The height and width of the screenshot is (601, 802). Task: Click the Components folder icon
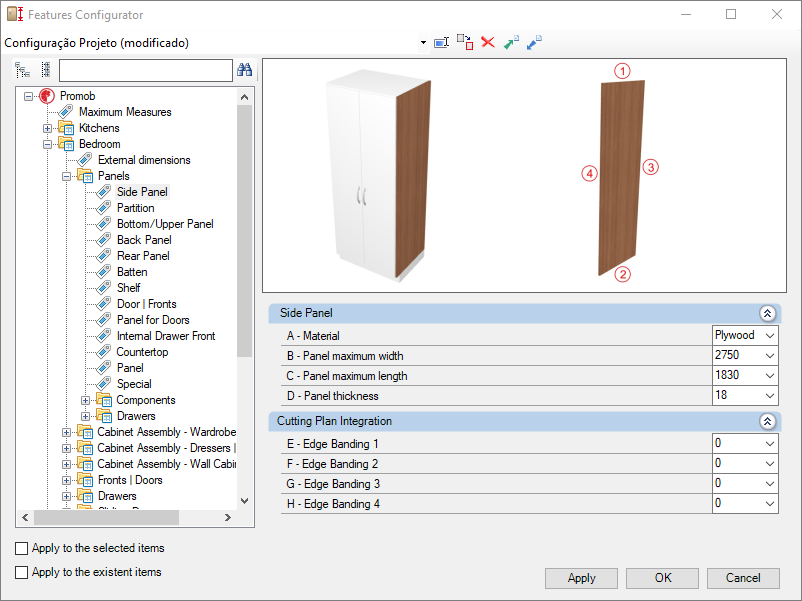point(104,400)
